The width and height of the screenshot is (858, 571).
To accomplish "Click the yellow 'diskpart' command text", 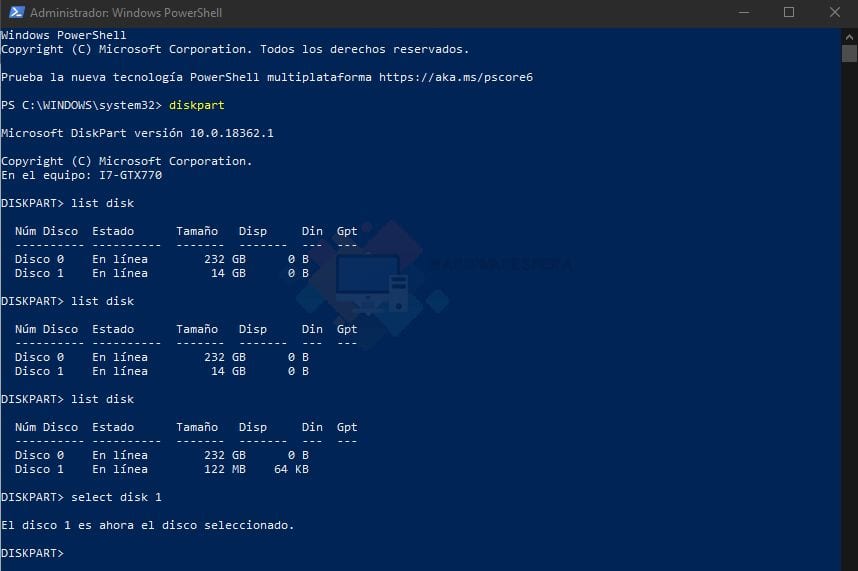I will tap(196, 105).
